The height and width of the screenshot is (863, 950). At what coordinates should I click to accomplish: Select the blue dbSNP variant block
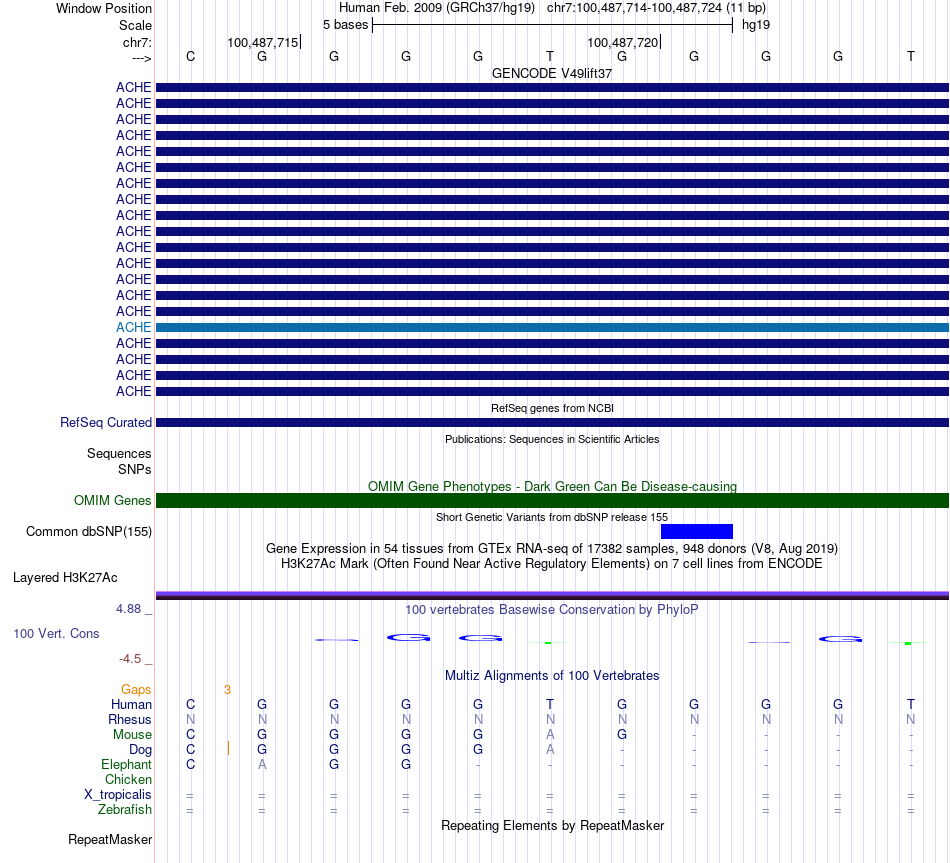(x=697, y=531)
